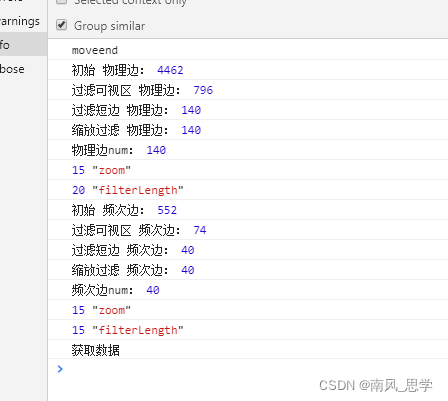Click the 过滤可视区 物理边: 796 log line
Viewport: 448px width, 401px height.
point(248,90)
